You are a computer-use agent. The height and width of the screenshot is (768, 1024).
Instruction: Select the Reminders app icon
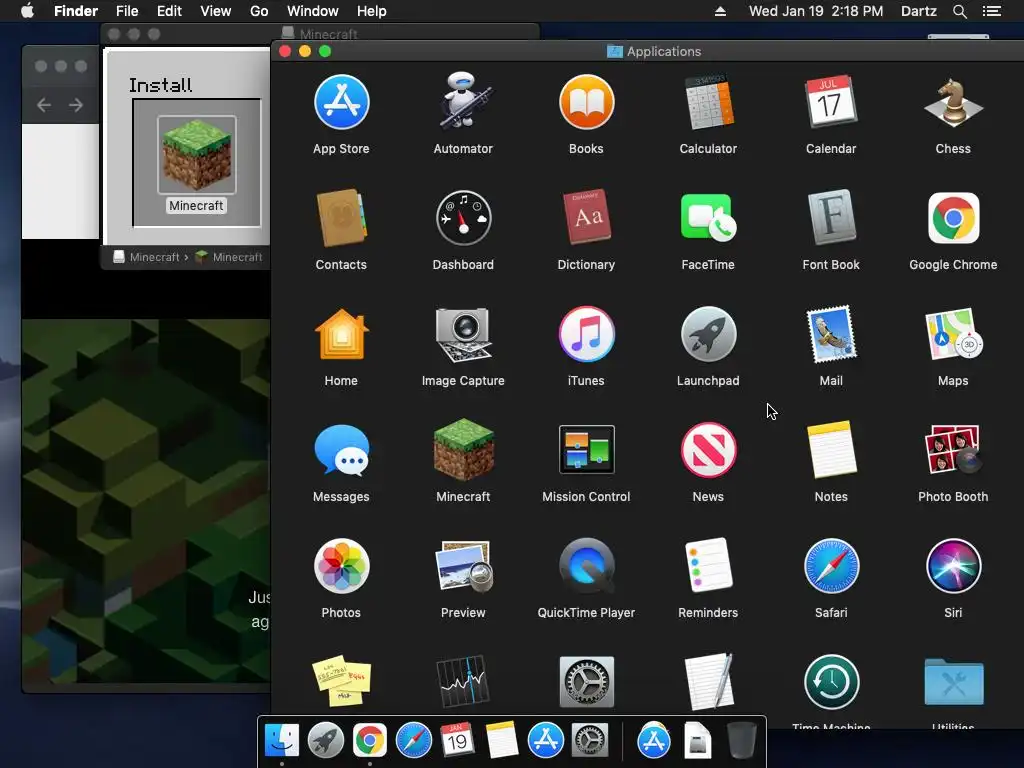(708, 566)
